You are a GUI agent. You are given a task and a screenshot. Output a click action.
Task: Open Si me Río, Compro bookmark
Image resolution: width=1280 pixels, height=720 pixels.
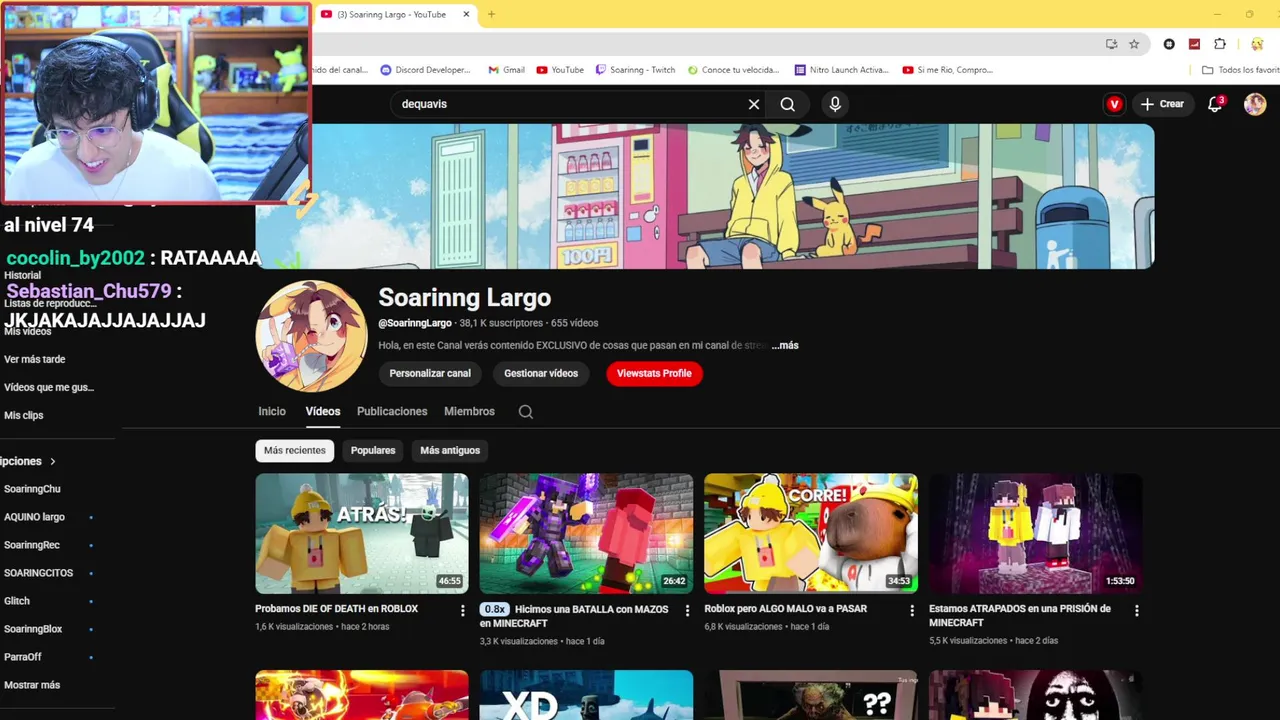pyautogui.click(x=947, y=70)
